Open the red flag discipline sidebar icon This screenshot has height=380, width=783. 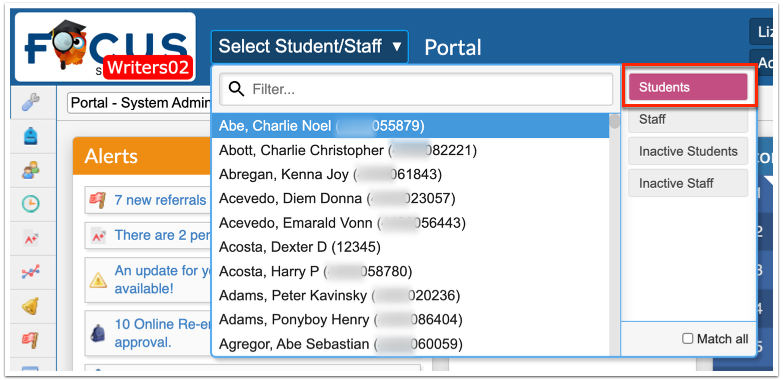point(31,340)
